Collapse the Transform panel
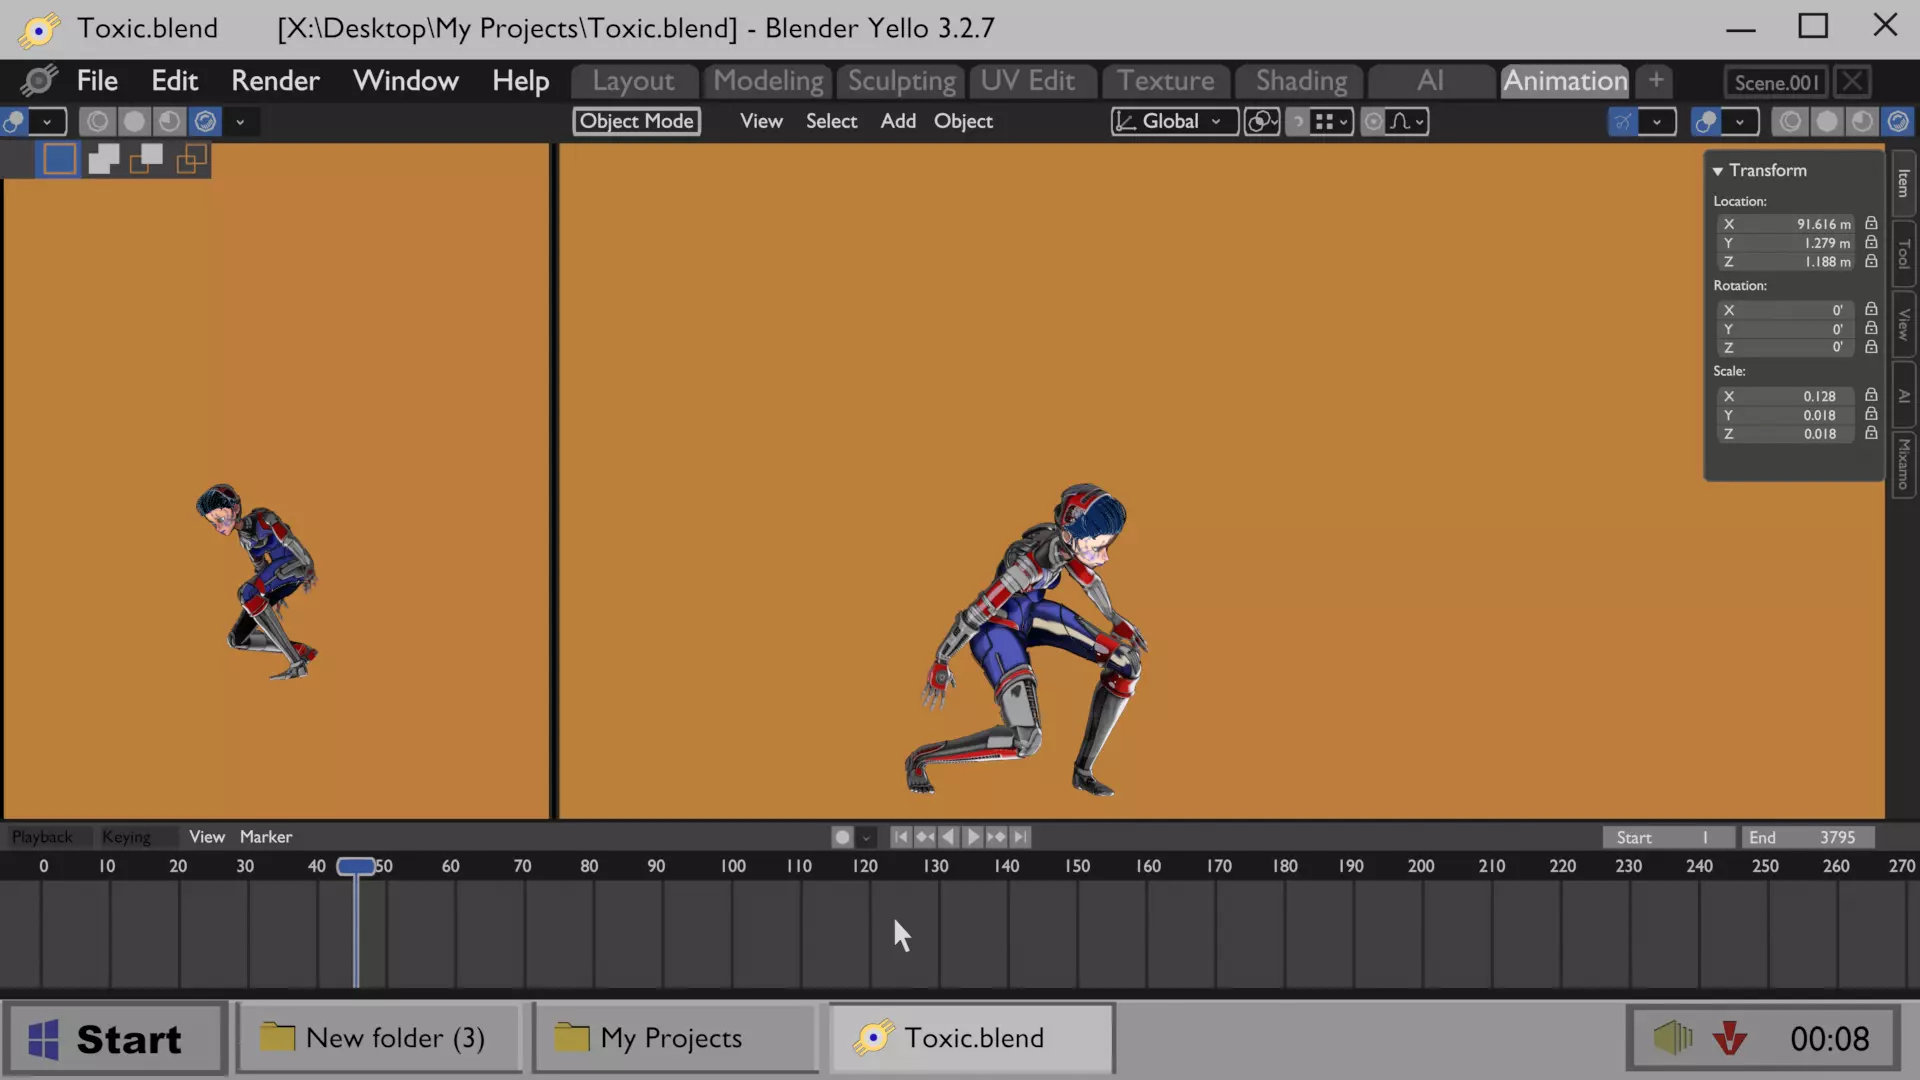This screenshot has height=1080, width=1920. coord(1717,171)
